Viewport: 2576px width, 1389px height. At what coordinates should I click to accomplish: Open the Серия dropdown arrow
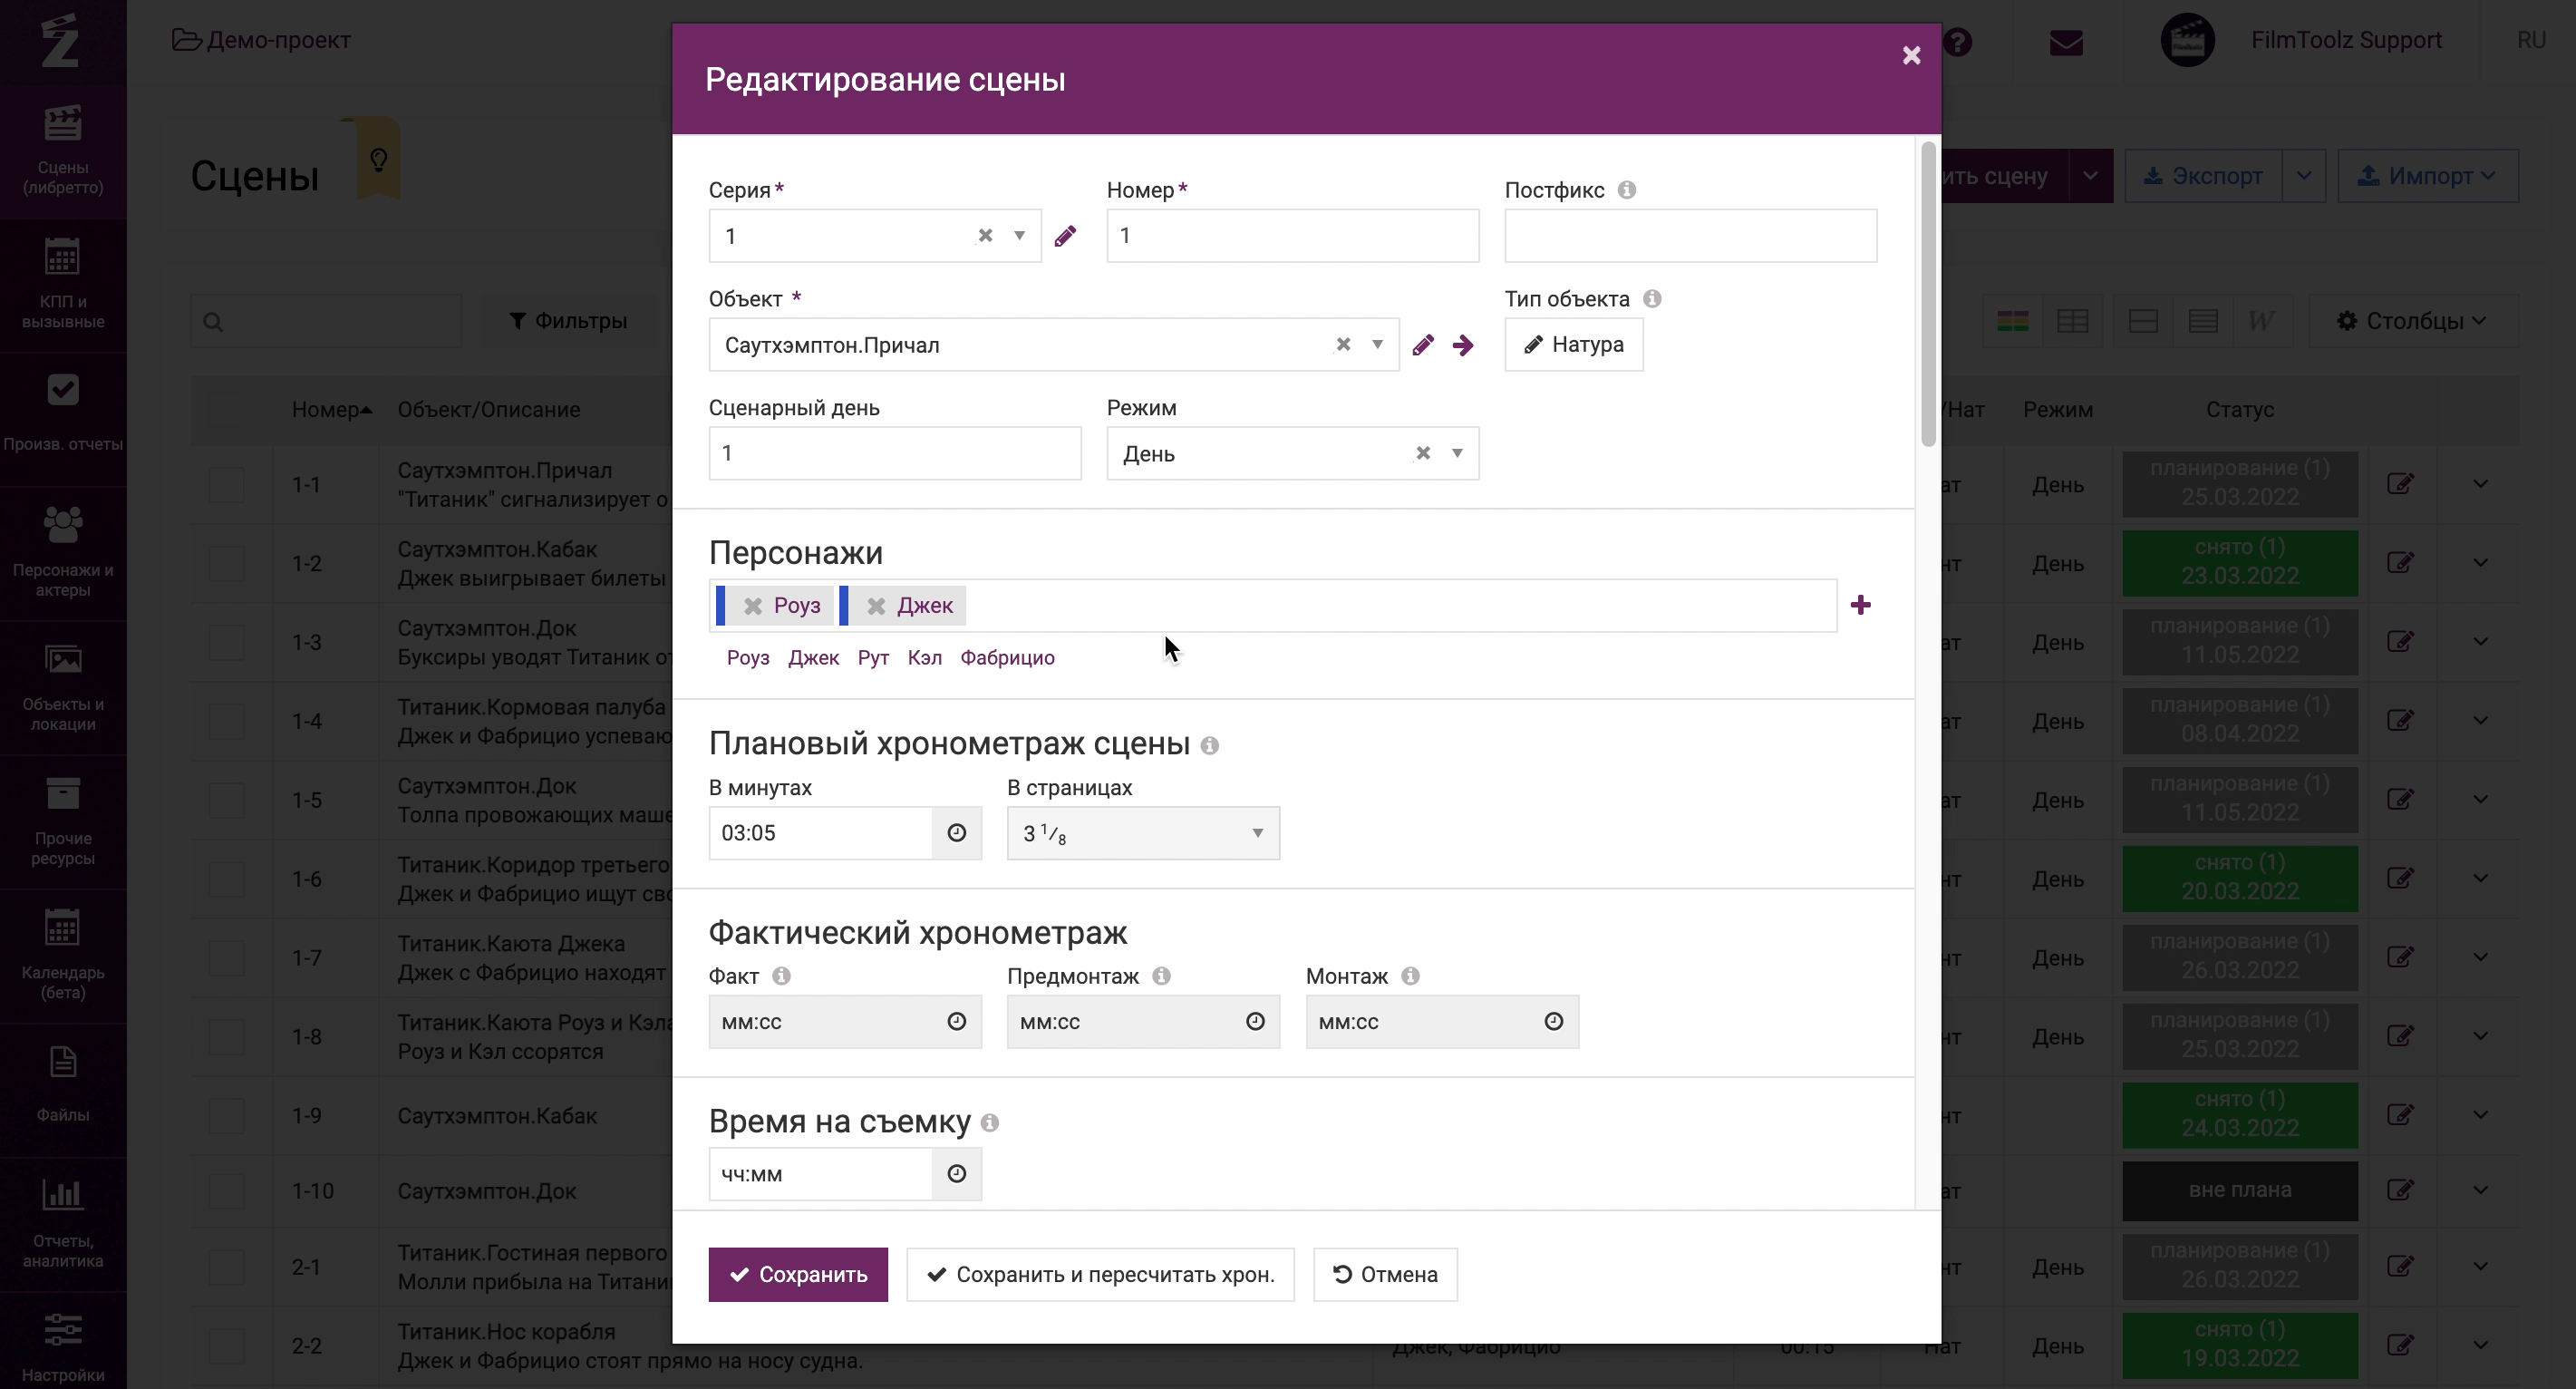(x=1019, y=236)
